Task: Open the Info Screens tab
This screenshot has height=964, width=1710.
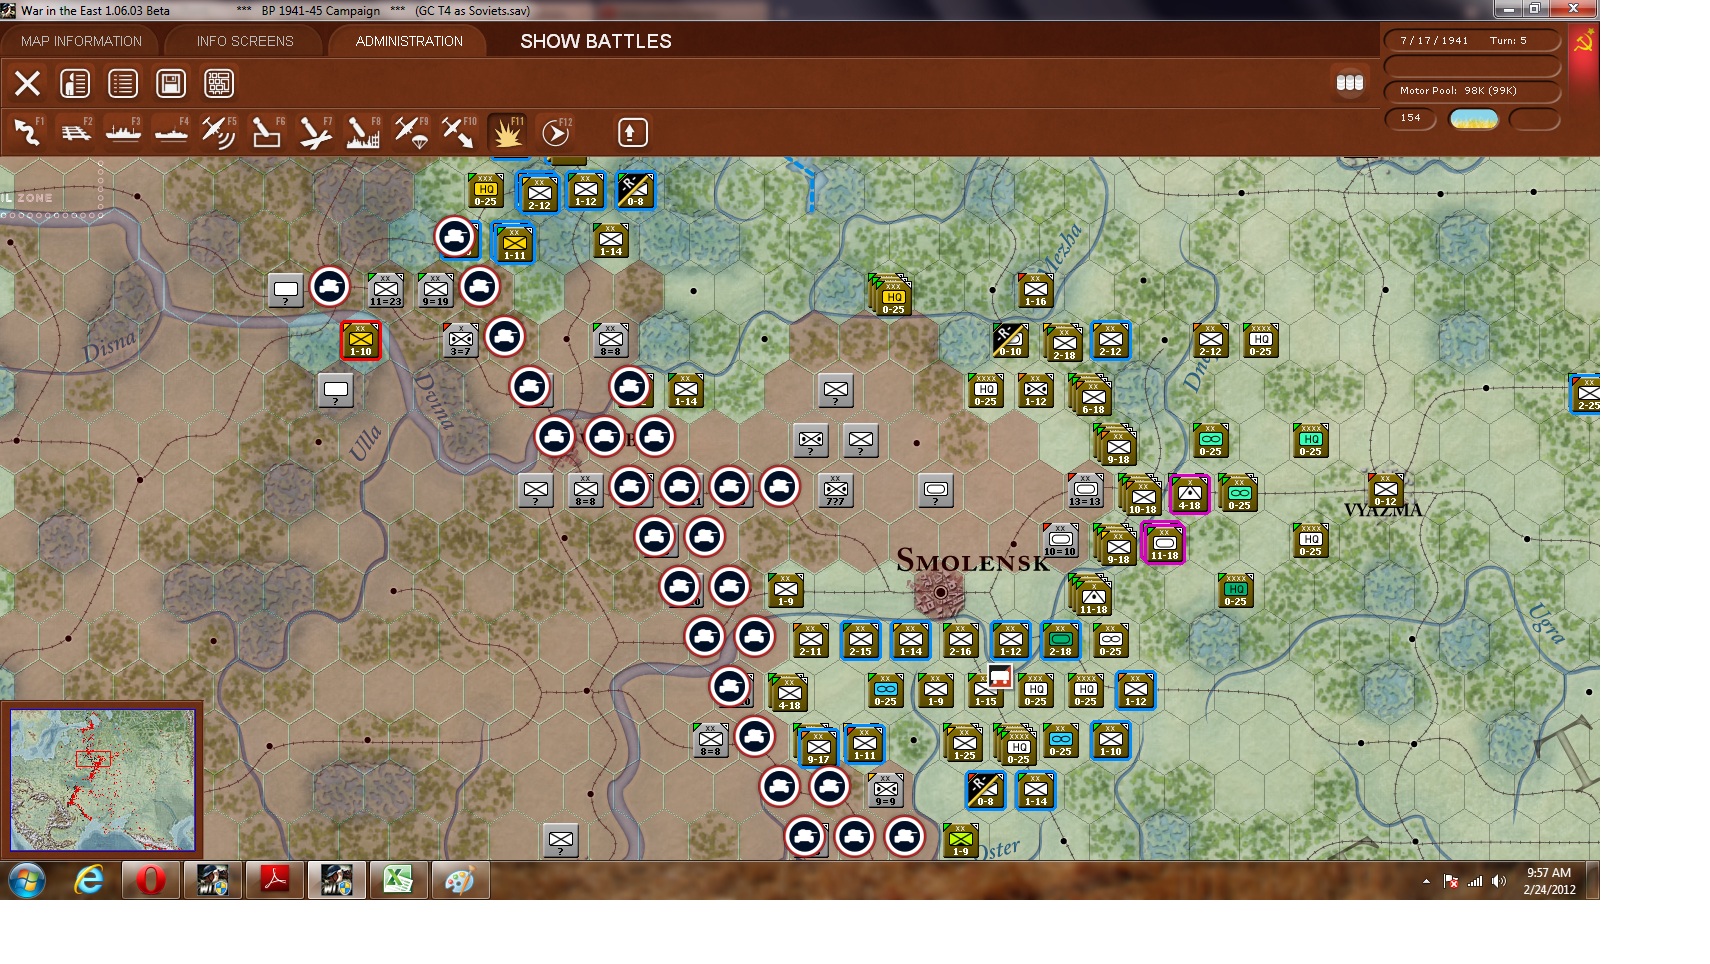Action: point(245,41)
